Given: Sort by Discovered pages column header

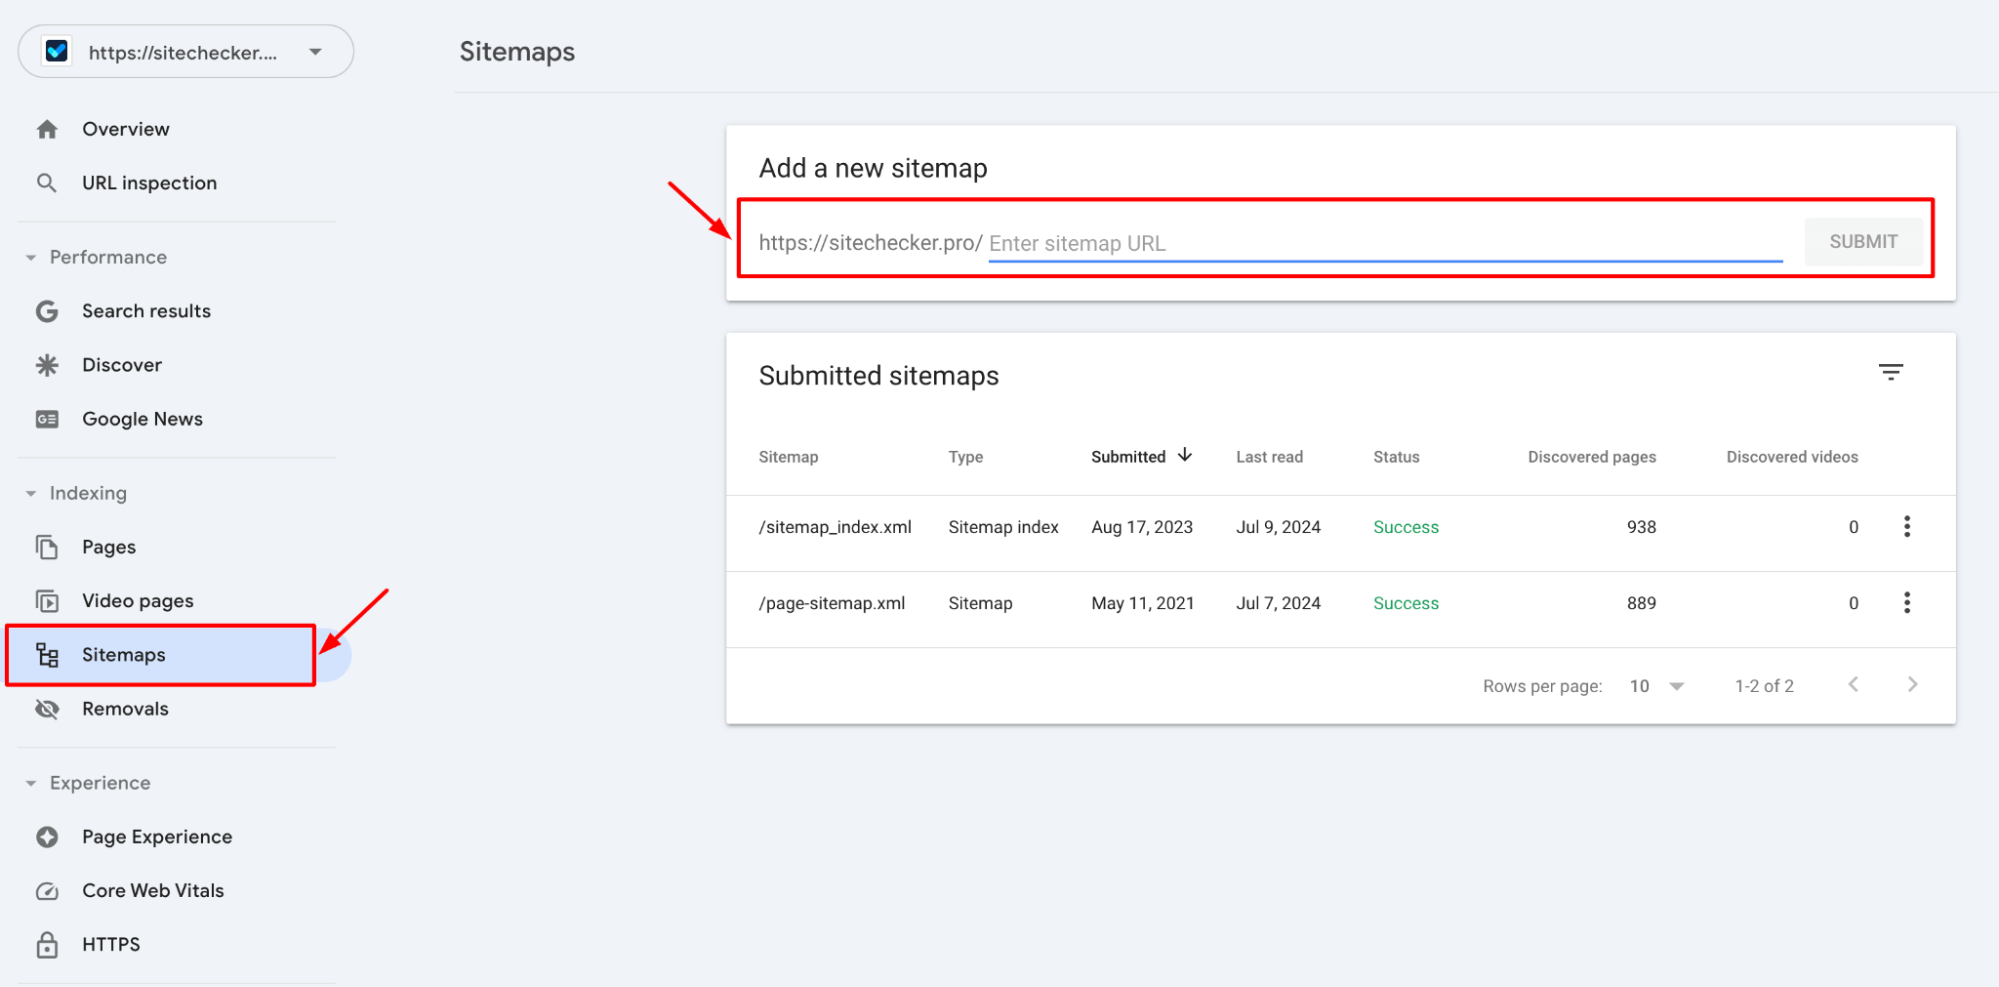Looking at the screenshot, I should tap(1591, 457).
